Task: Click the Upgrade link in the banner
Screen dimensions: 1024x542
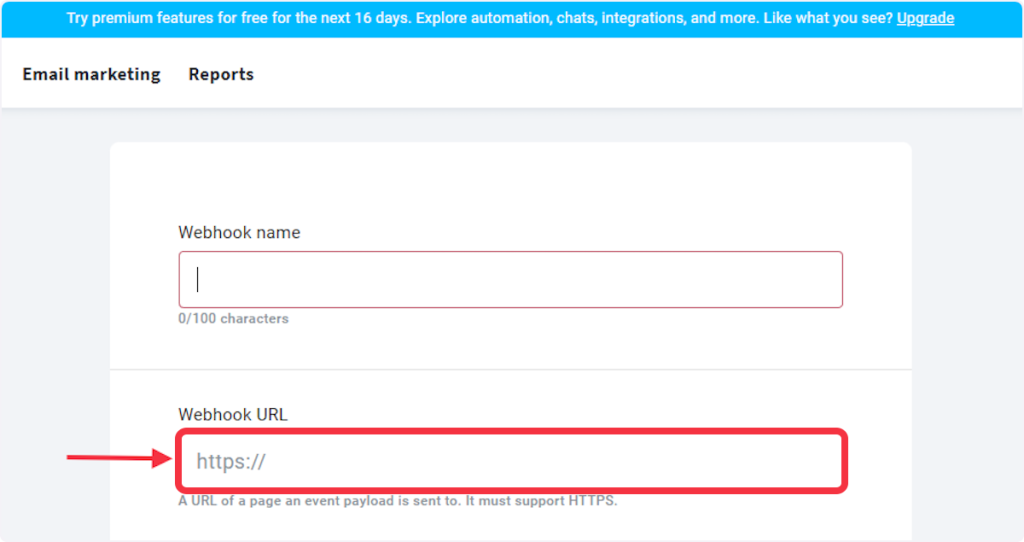Action: pos(925,18)
